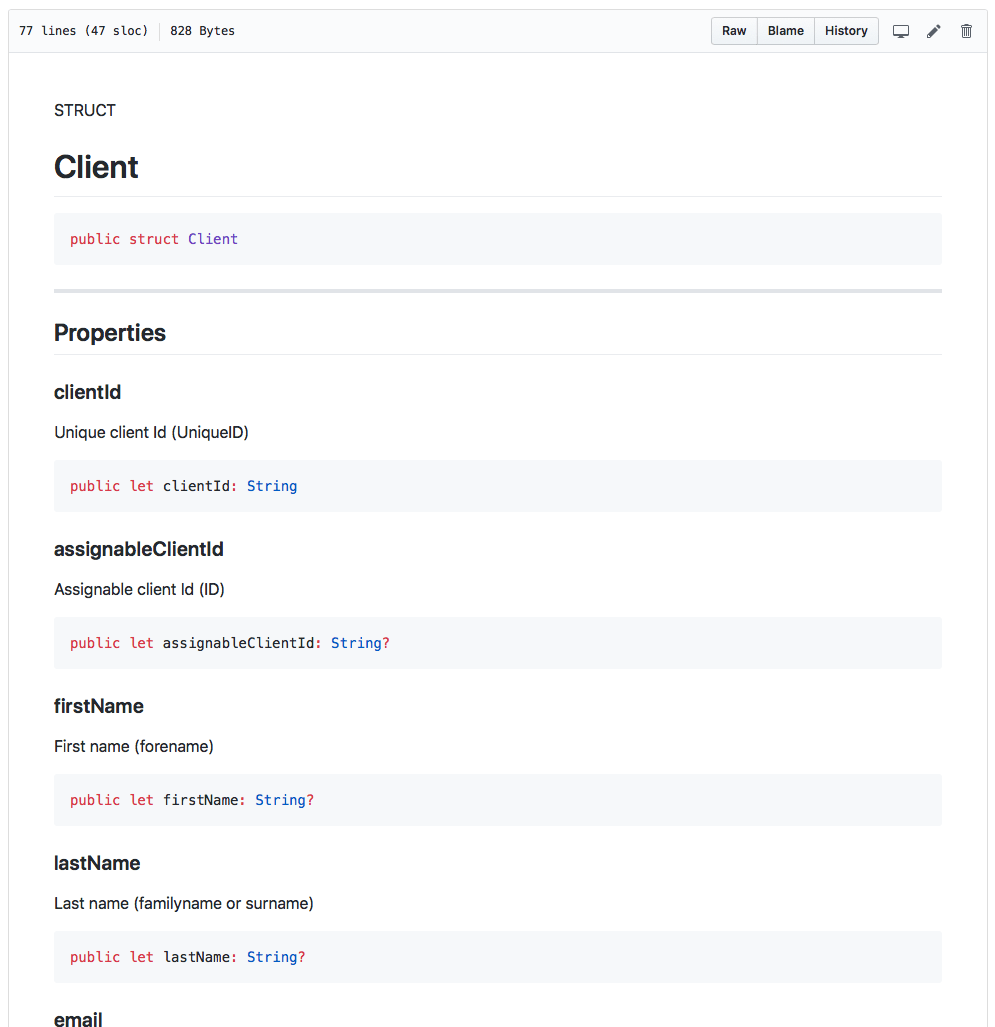Click the clientId property heading

[87, 392]
